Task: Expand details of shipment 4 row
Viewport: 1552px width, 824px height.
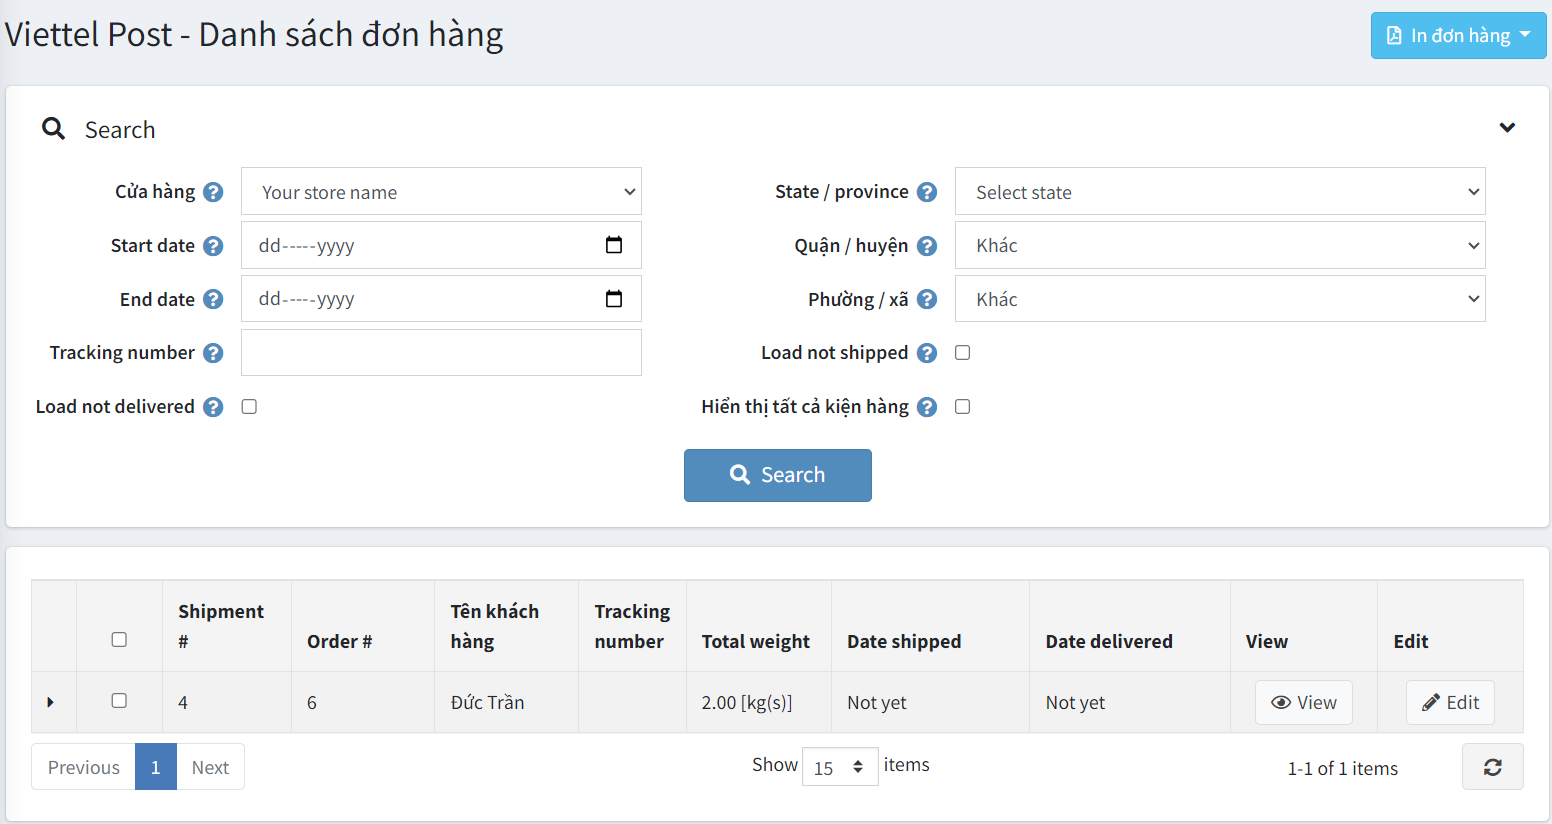Action: point(51,702)
